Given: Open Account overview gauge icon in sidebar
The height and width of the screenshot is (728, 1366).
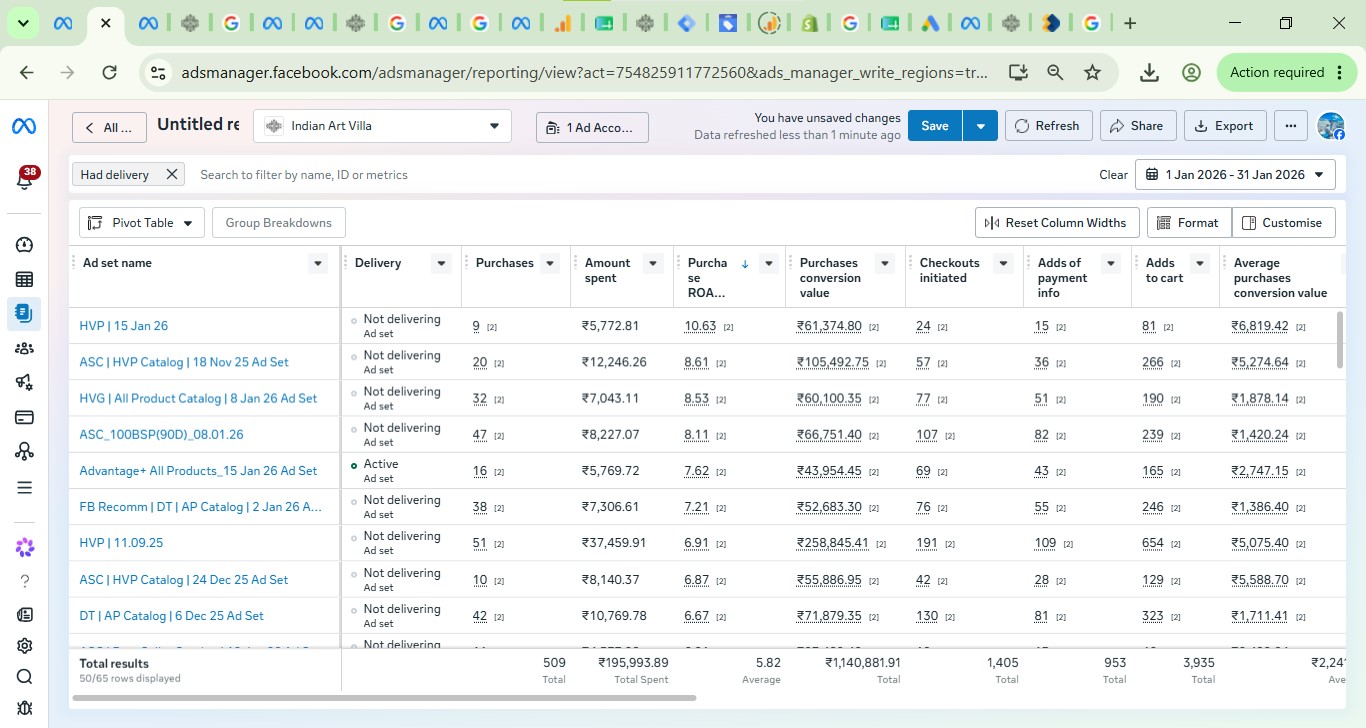Looking at the screenshot, I should click(x=24, y=245).
